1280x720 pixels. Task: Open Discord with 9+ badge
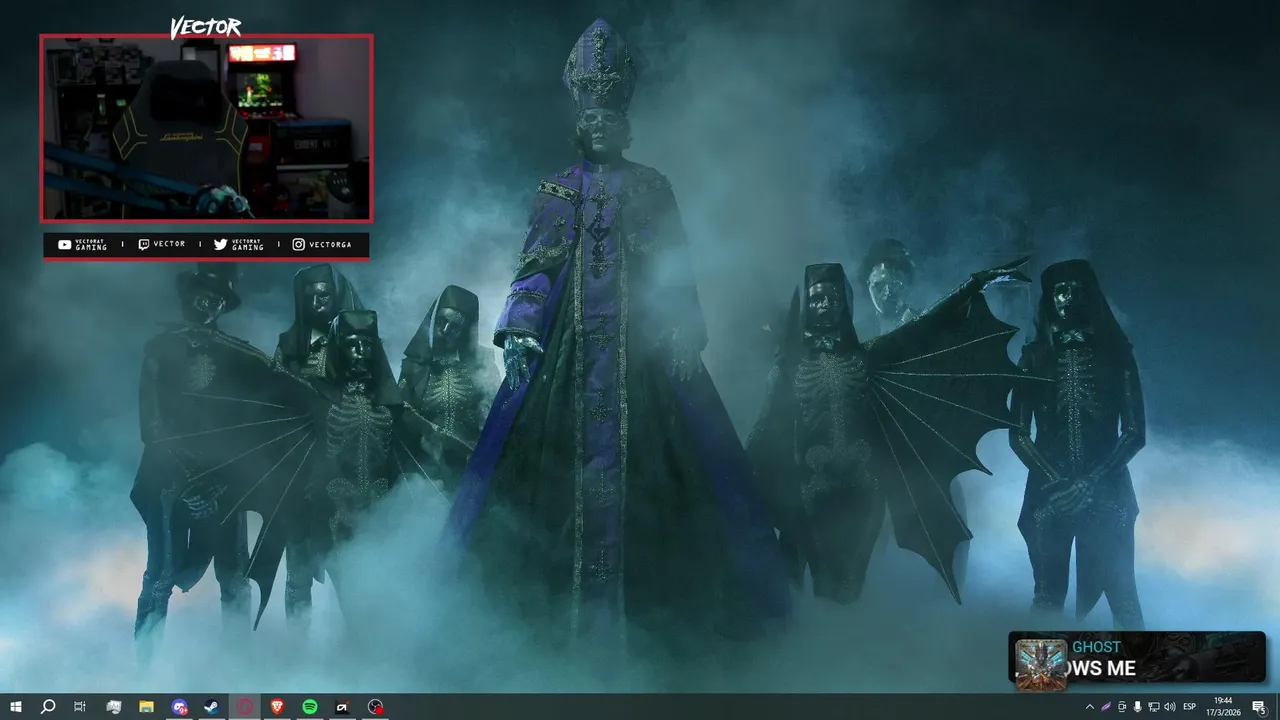[179, 707]
